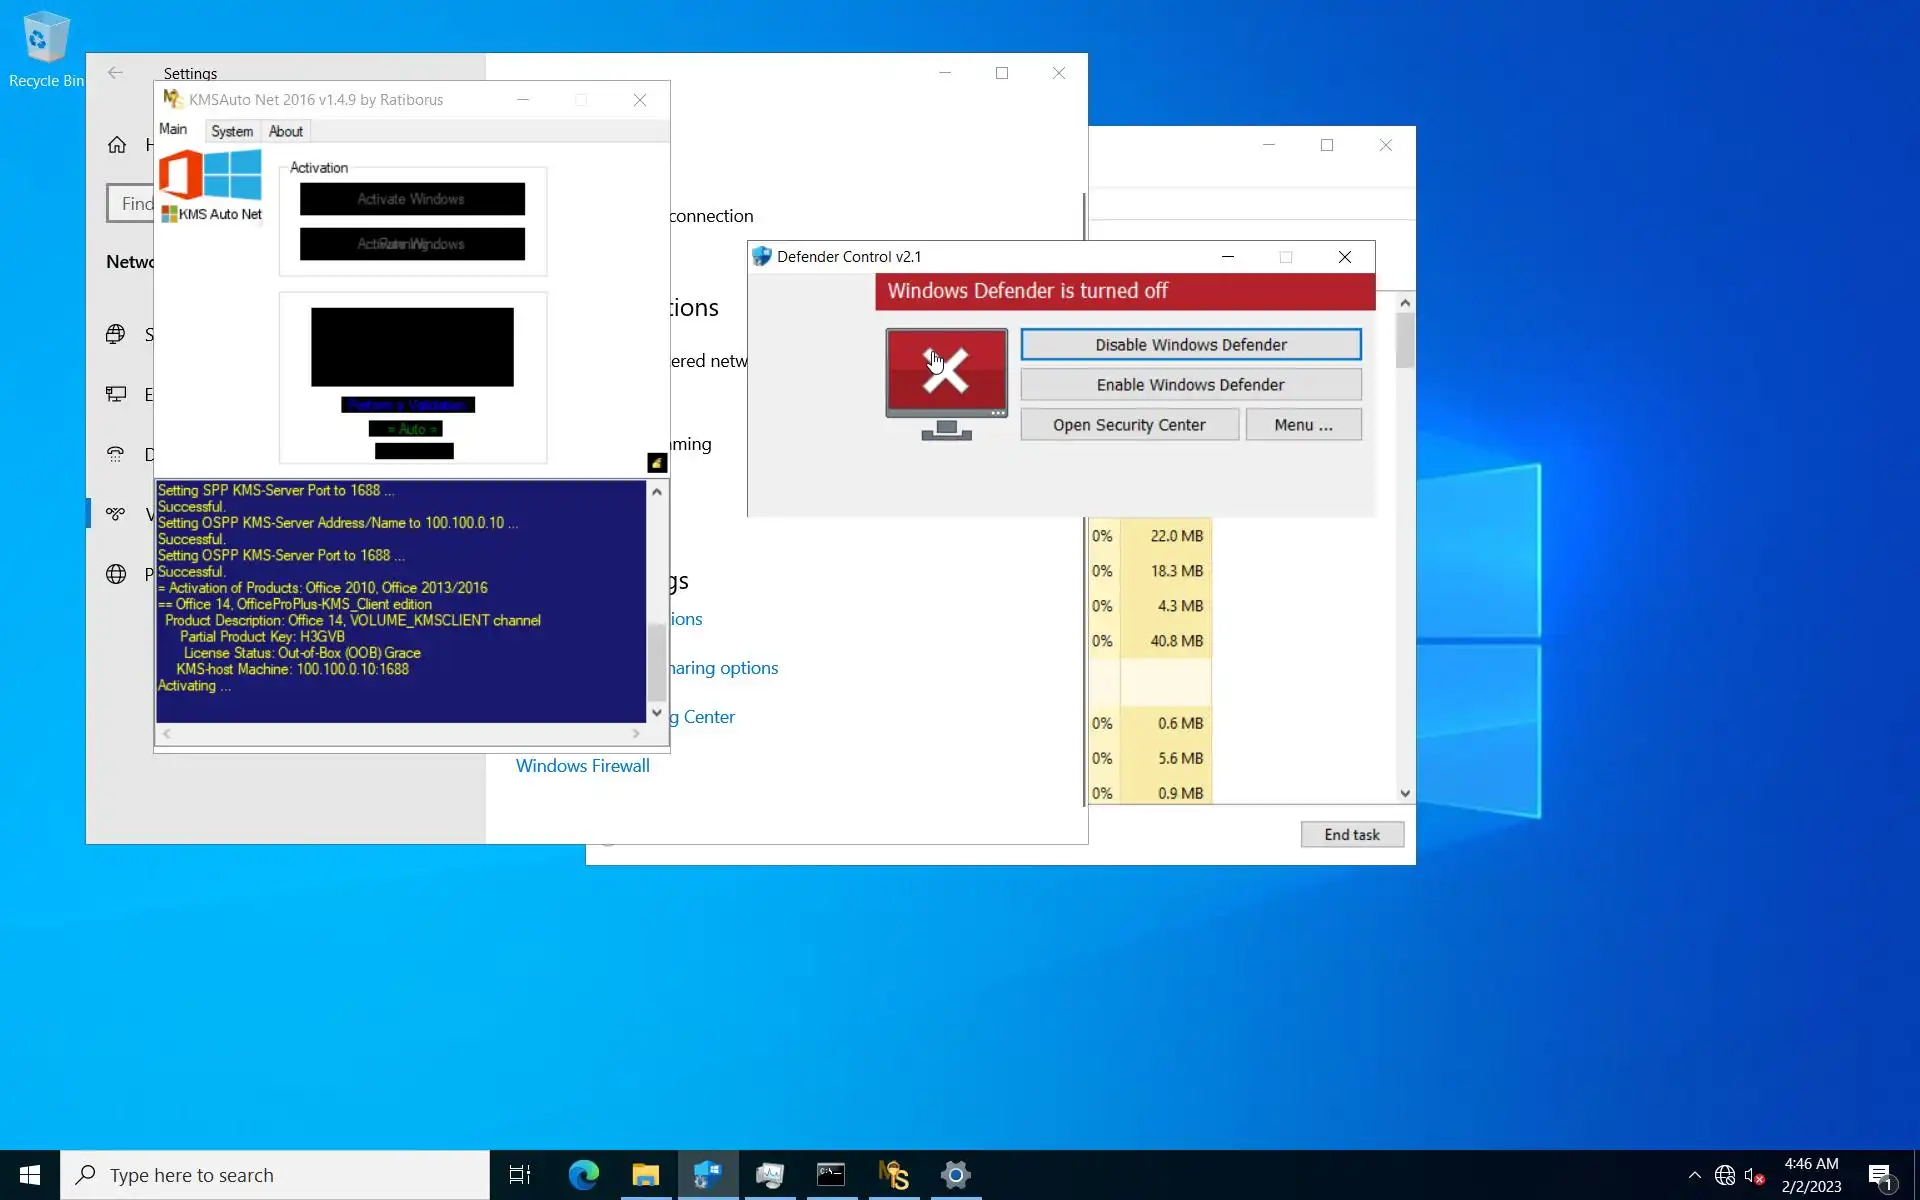Click End task in Task Manager
Screen dimensions: 1920x1200
pyautogui.click(x=1351, y=835)
